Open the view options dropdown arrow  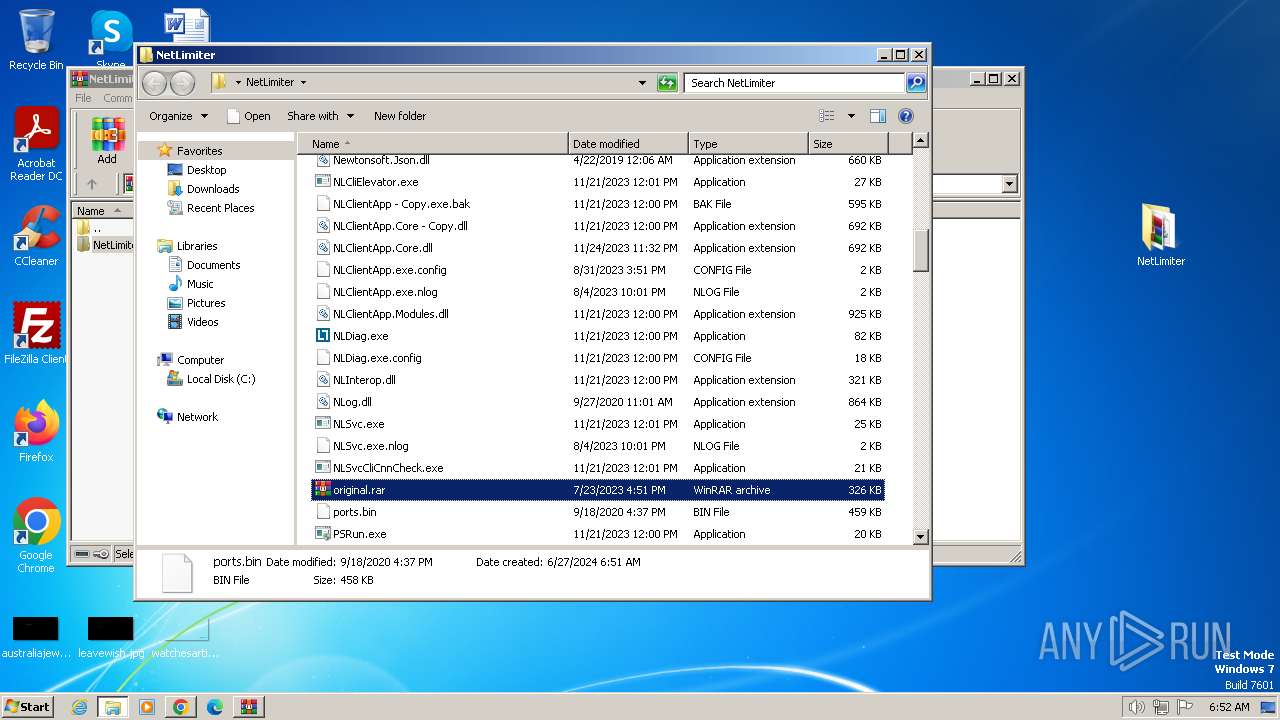851,116
